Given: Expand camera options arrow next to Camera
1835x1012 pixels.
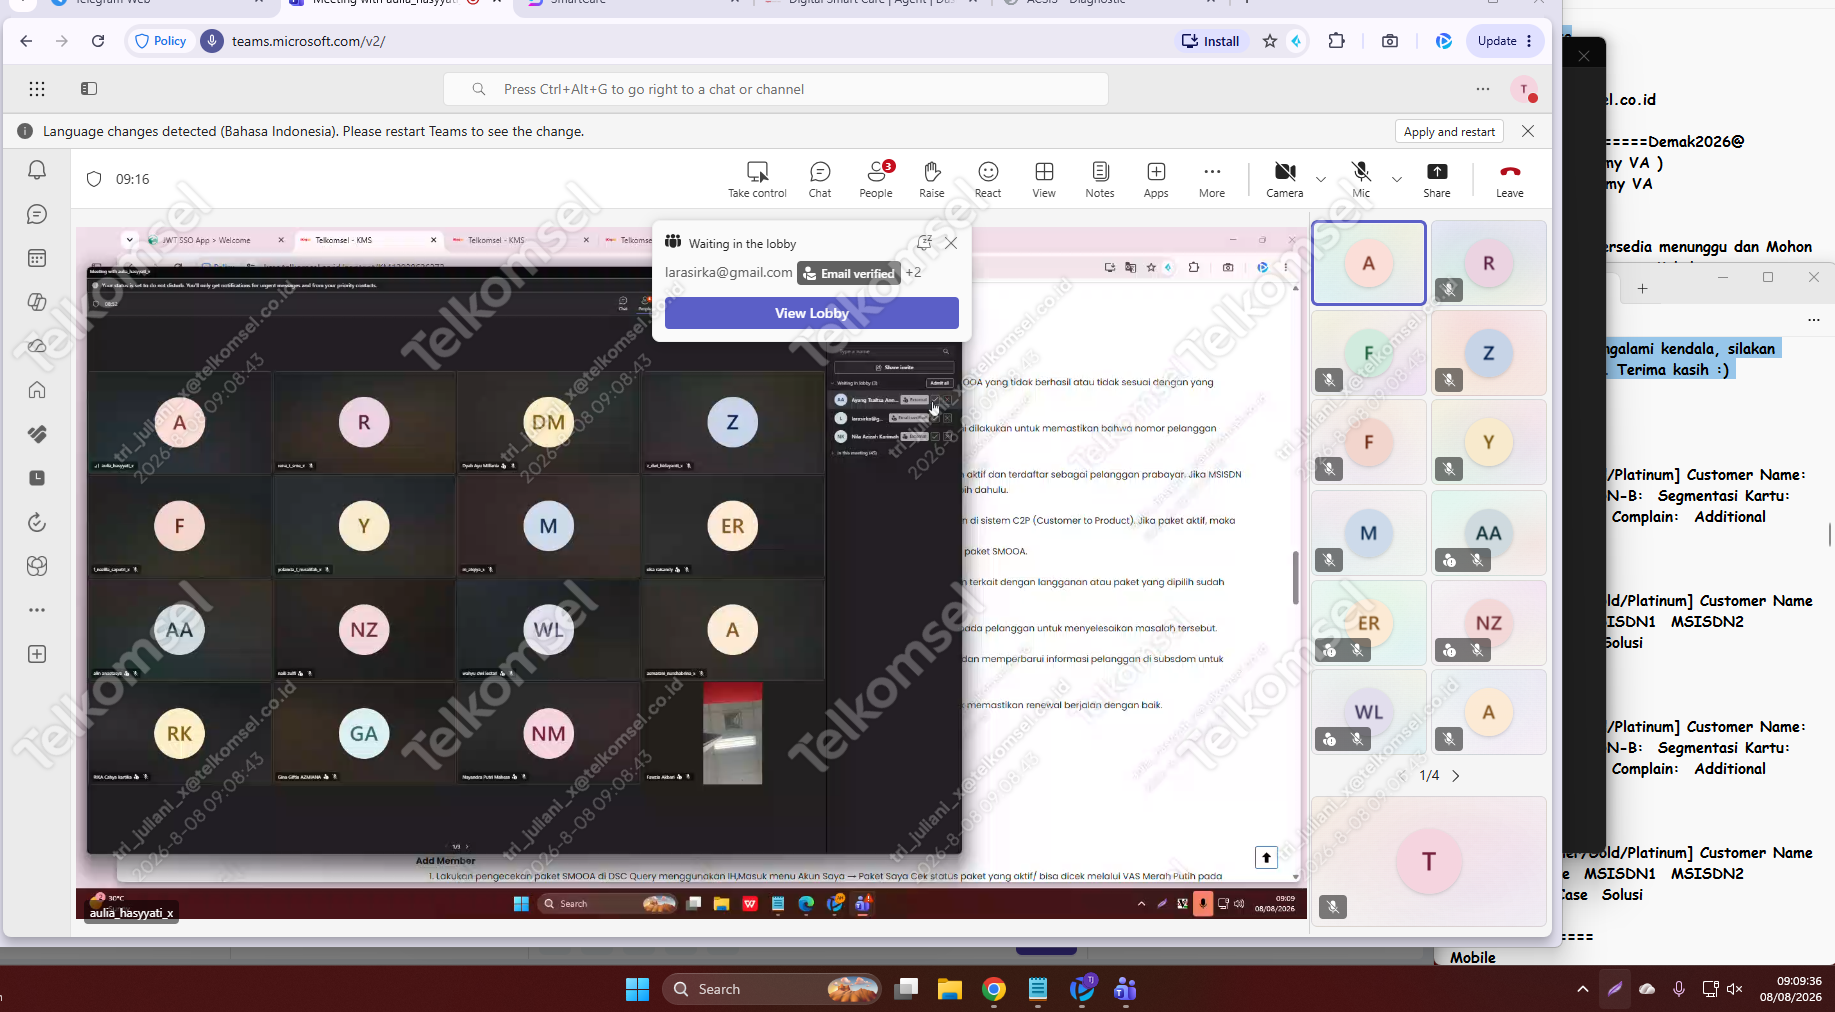Looking at the screenshot, I should tap(1321, 180).
